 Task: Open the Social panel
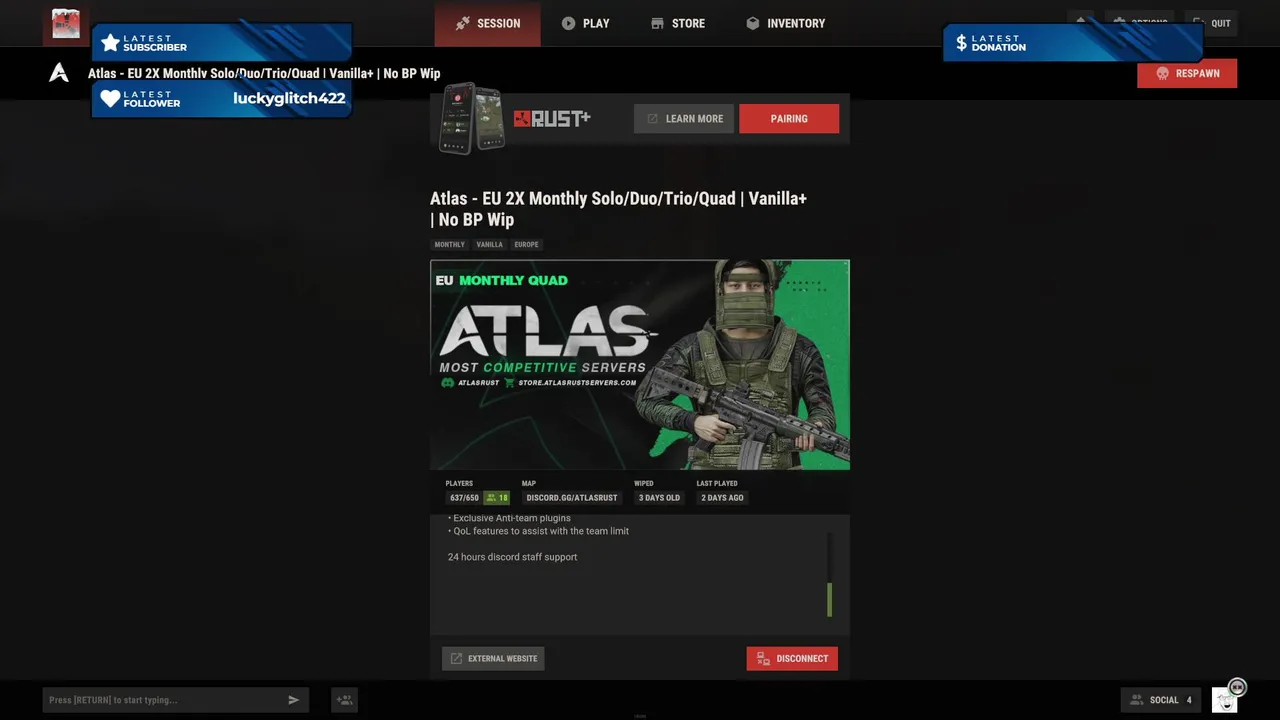coord(1160,700)
